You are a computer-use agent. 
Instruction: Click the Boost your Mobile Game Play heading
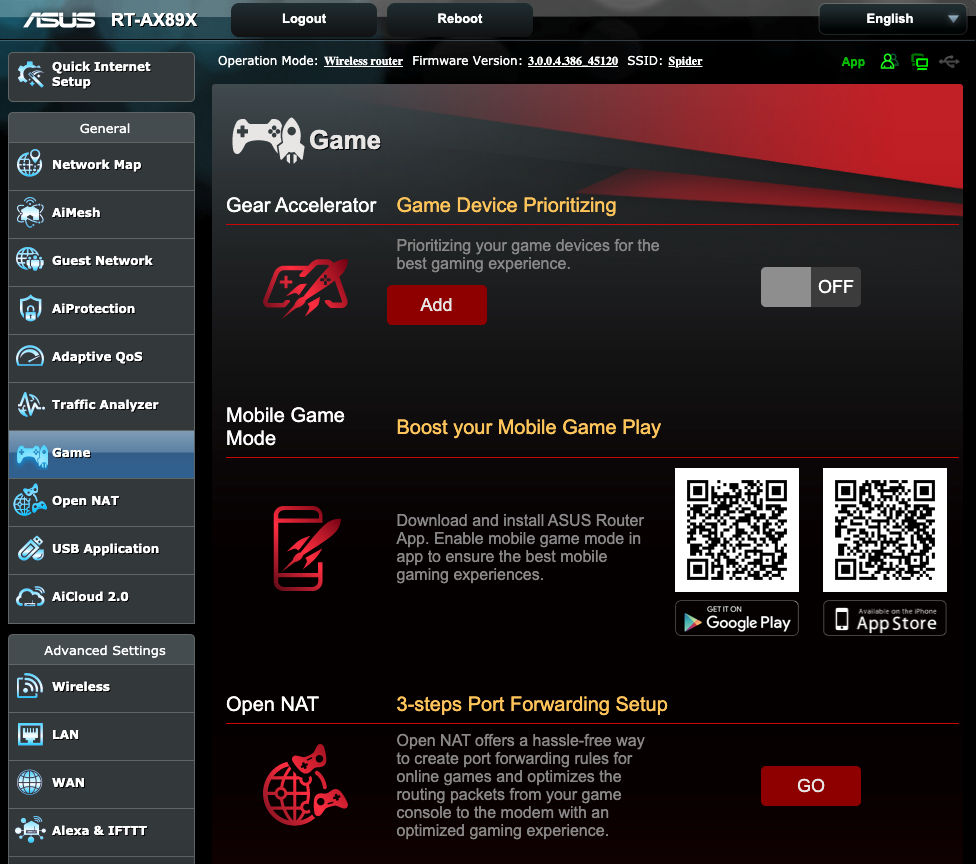tap(528, 428)
